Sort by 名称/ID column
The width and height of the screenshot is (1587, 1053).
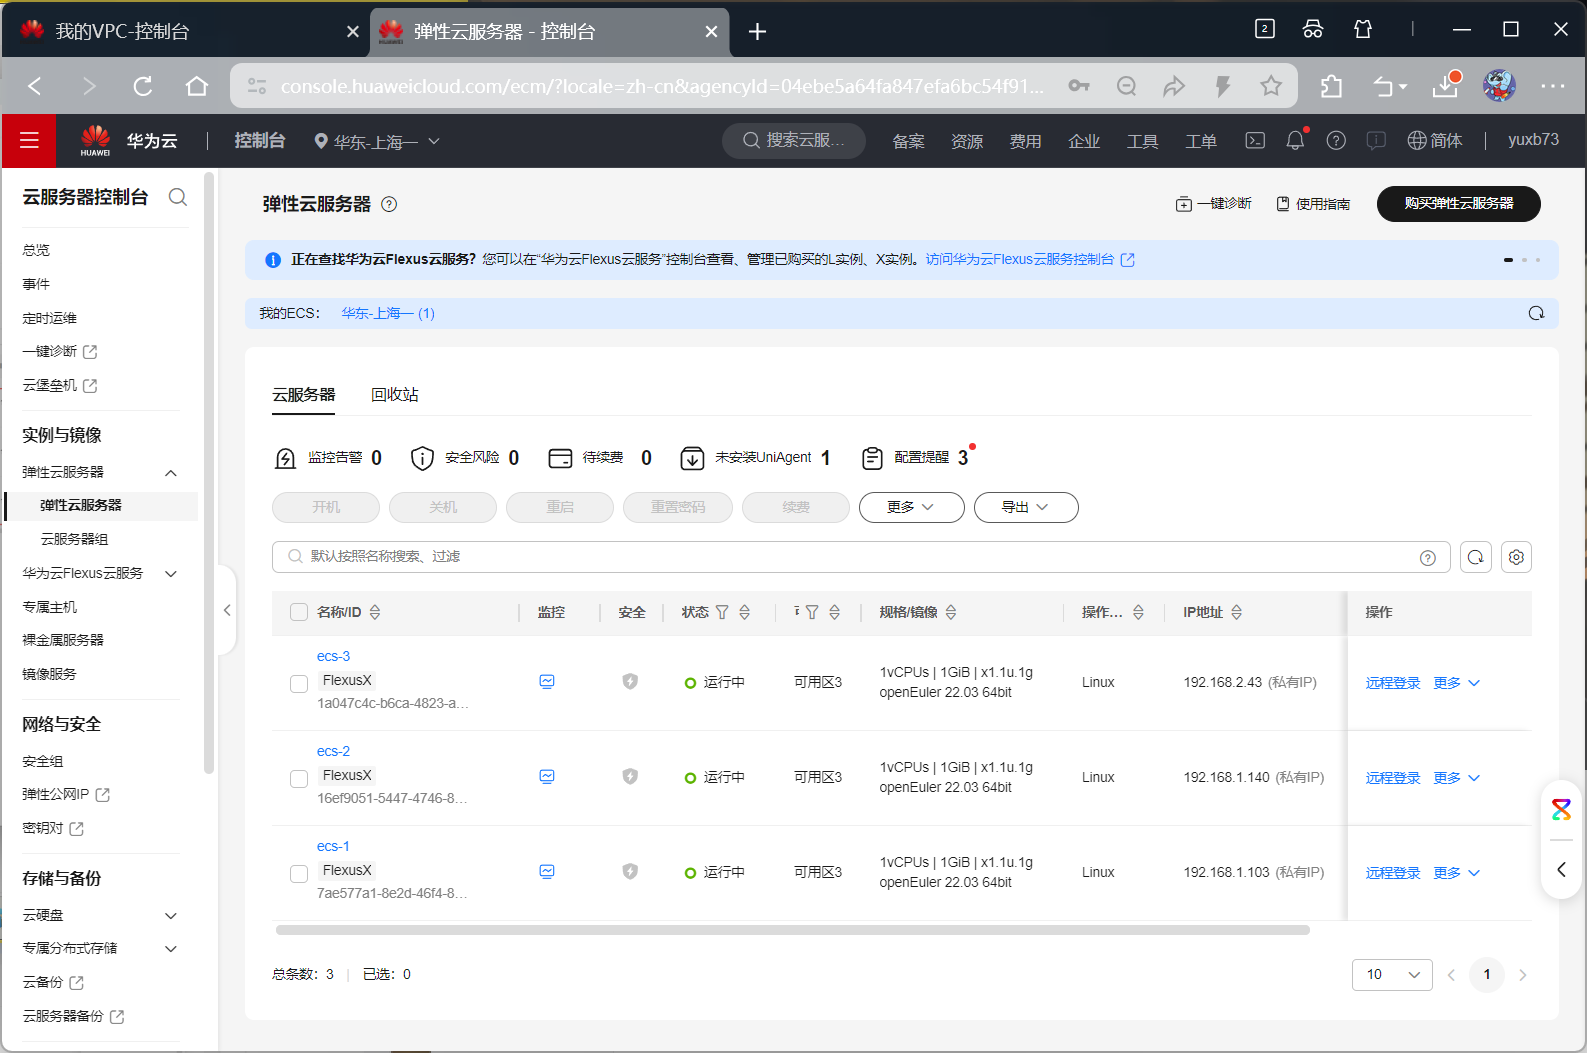tap(375, 612)
